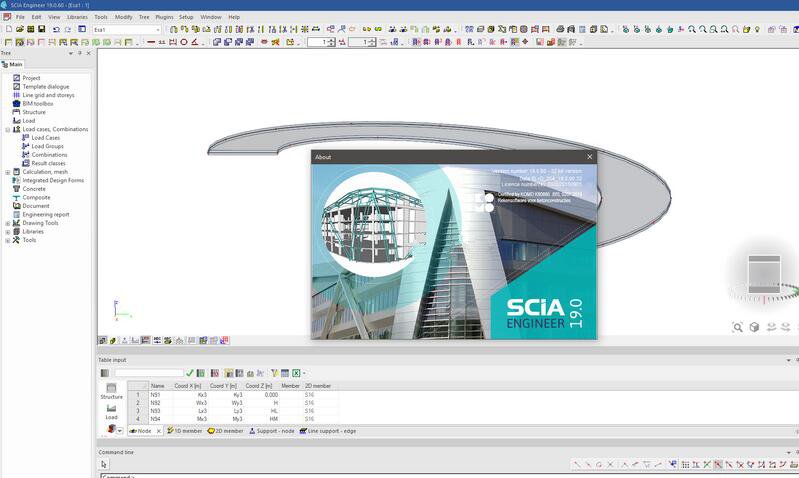Save project with the floppy disk icon
This screenshot has height=478, width=799.
tap(42, 30)
